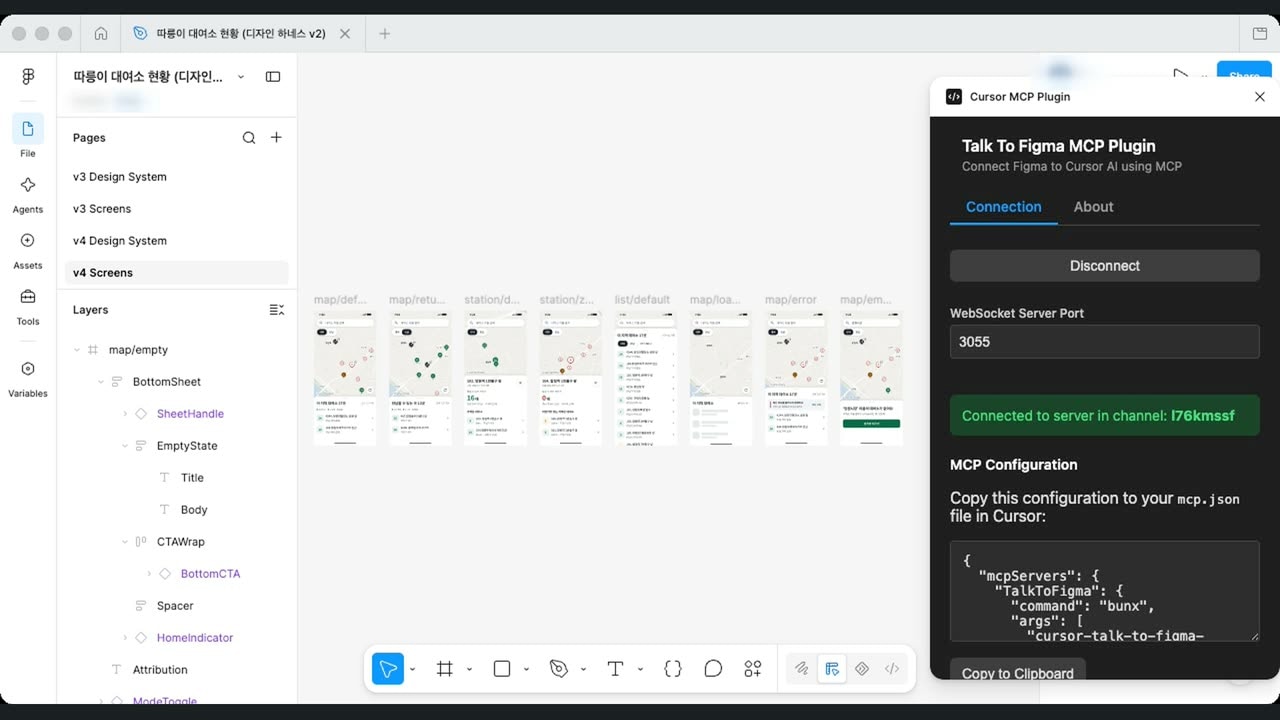
Task: Expand the SheetHandle layer
Action: pyautogui.click(x=125, y=414)
